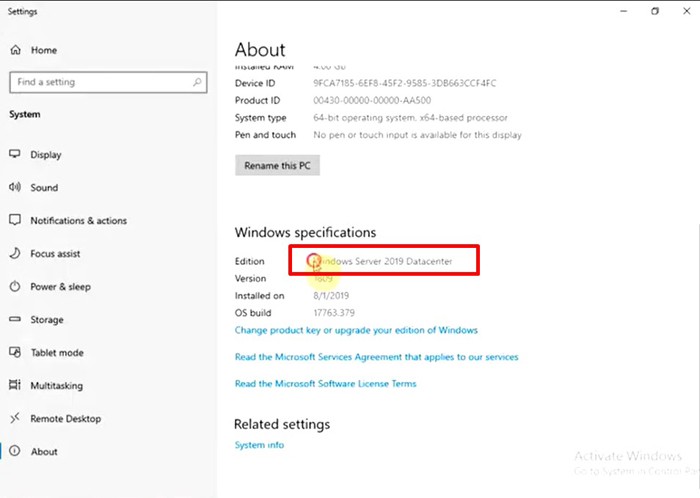The image size is (700, 498).
Task: Open Power & sleep settings
Action: click(x=60, y=286)
